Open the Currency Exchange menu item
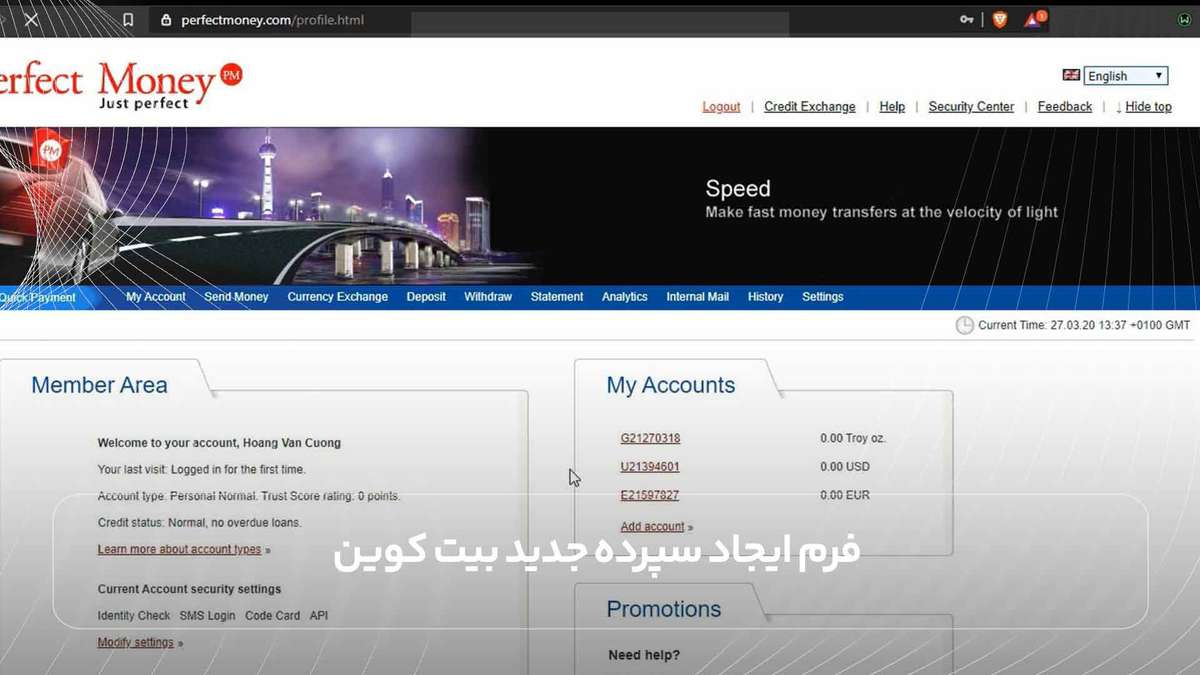This screenshot has height=675, width=1200. coord(338,297)
